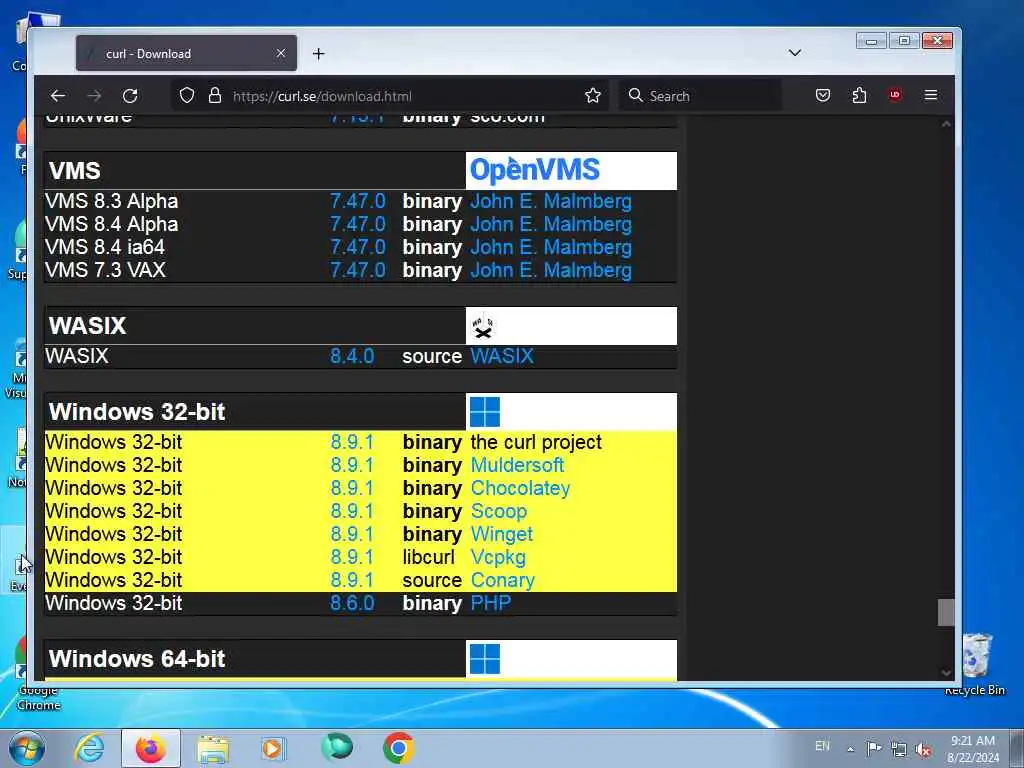Click the forward navigation arrow
Viewport: 1024px width, 768px height.
click(95, 96)
